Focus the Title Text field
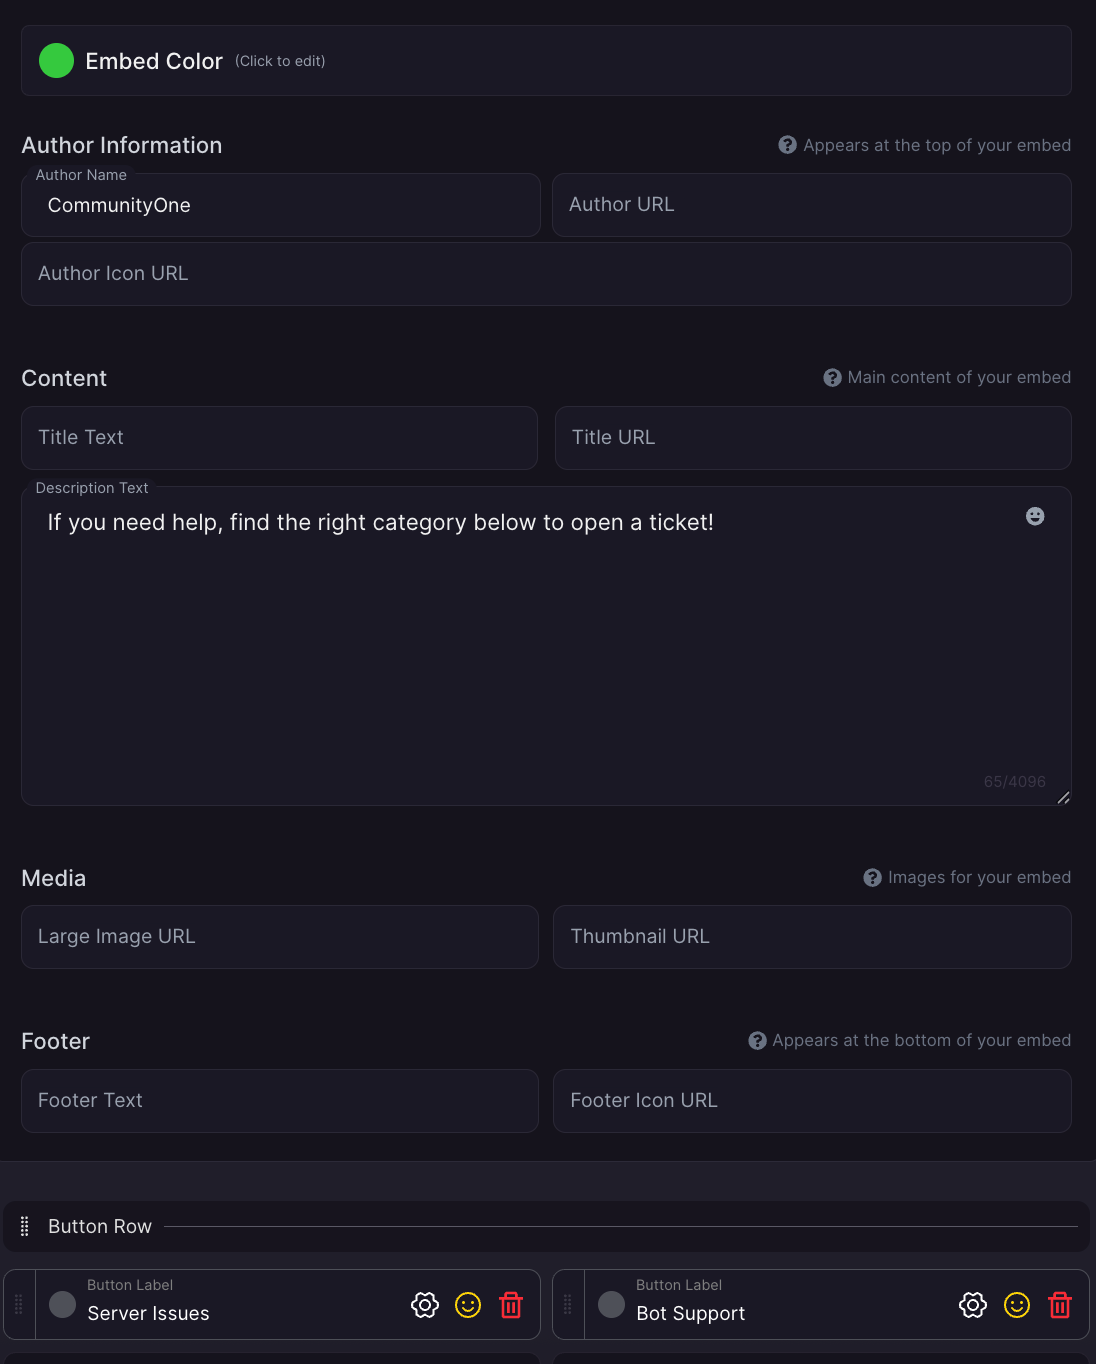The width and height of the screenshot is (1096, 1364). pyautogui.click(x=279, y=438)
